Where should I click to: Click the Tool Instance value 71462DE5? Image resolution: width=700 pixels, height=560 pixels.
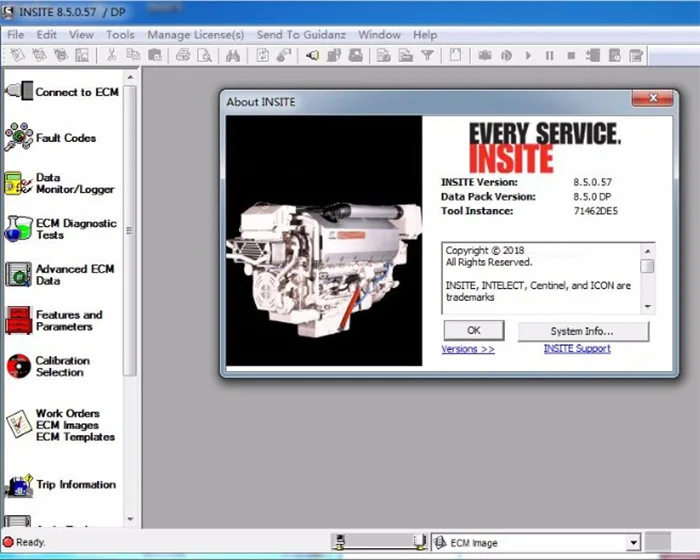tap(596, 211)
